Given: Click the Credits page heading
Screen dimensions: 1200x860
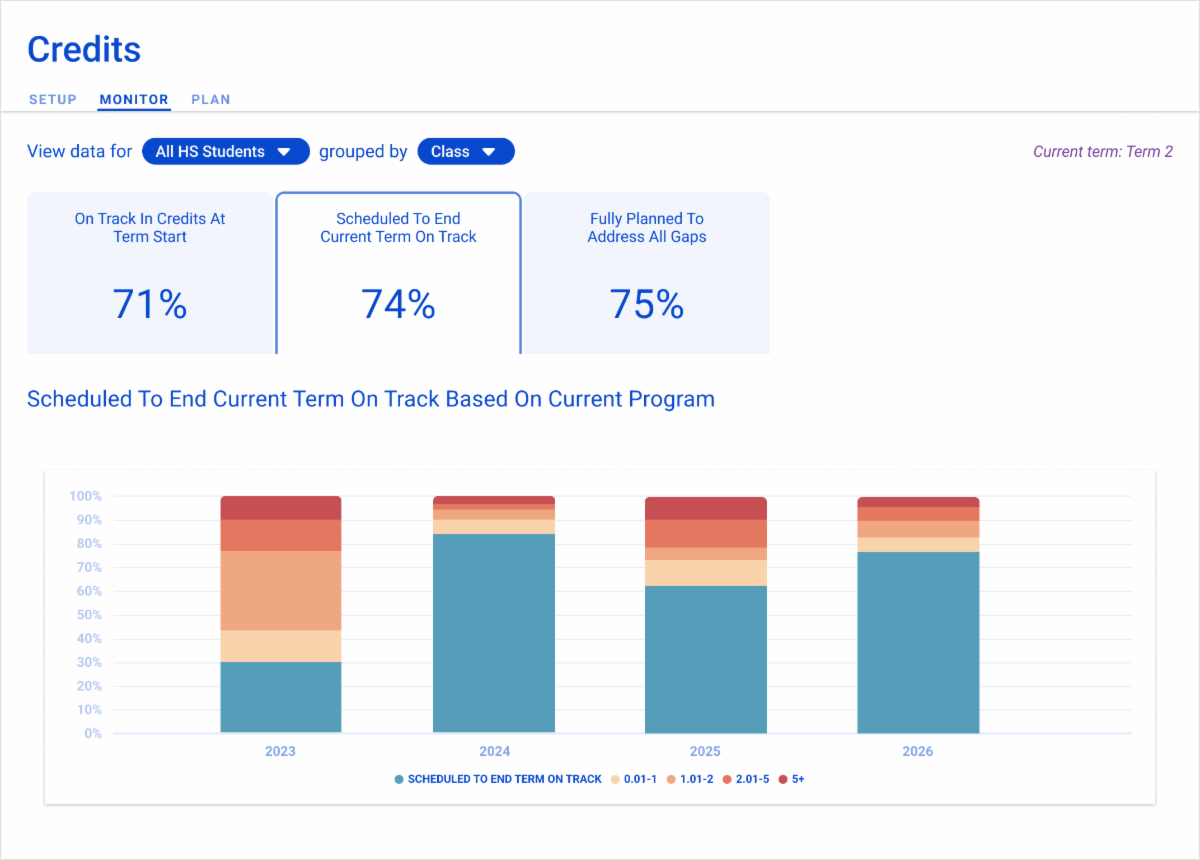Looking at the screenshot, I should pos(84,49).
